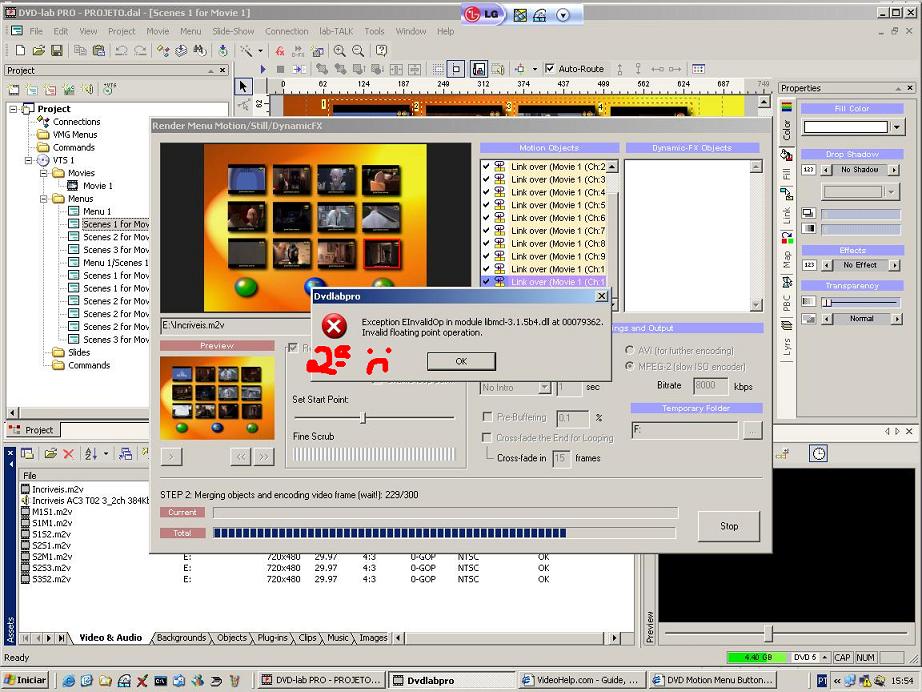Select Incriveis.m2v in the asset list
Screen dimensions: 922x692
pyautogui.click(x=57, y=489)
